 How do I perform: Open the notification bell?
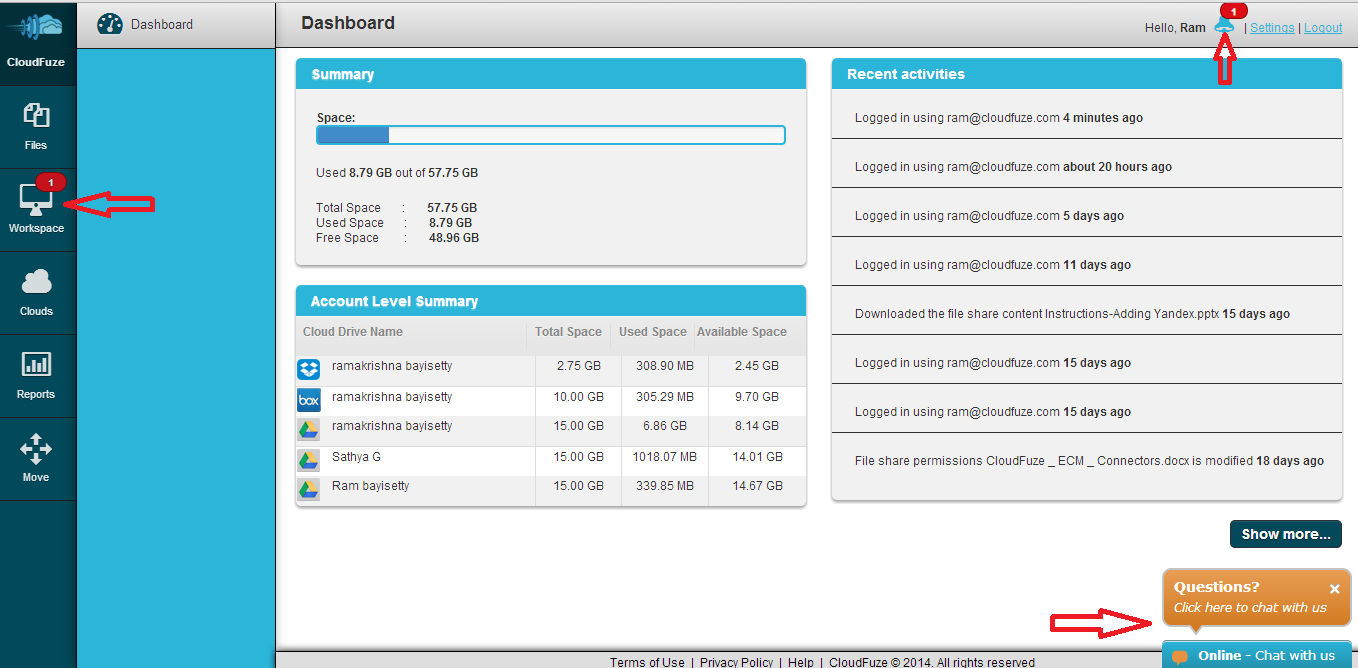pos(1224,26)
